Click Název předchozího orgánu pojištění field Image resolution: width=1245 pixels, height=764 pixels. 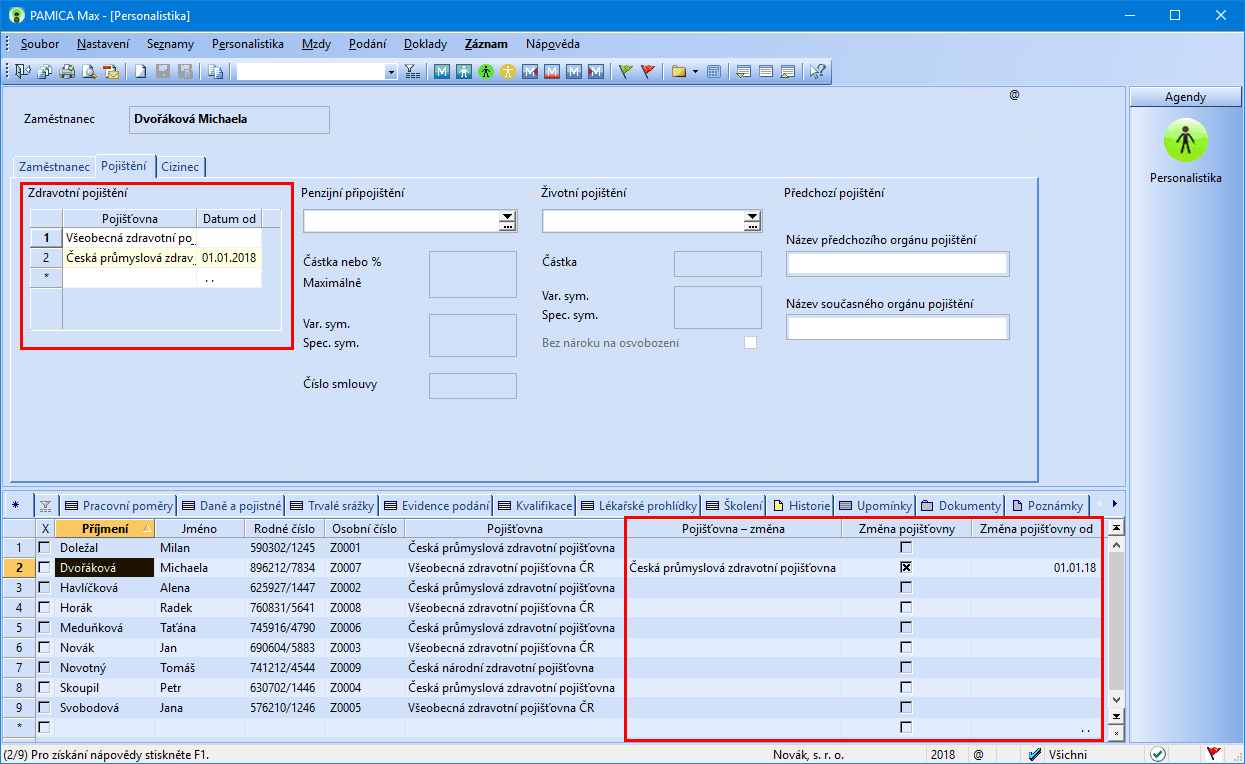pyautogui.click(x=898, y=264)
